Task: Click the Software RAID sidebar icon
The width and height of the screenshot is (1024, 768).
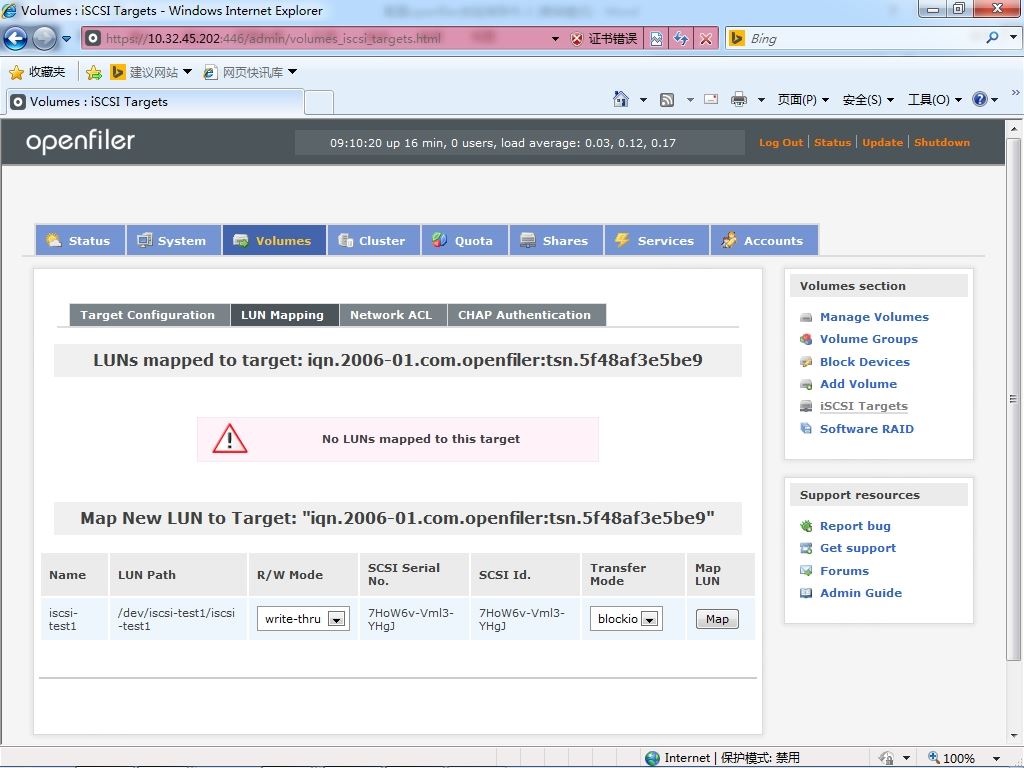Action: click(807, 429)
